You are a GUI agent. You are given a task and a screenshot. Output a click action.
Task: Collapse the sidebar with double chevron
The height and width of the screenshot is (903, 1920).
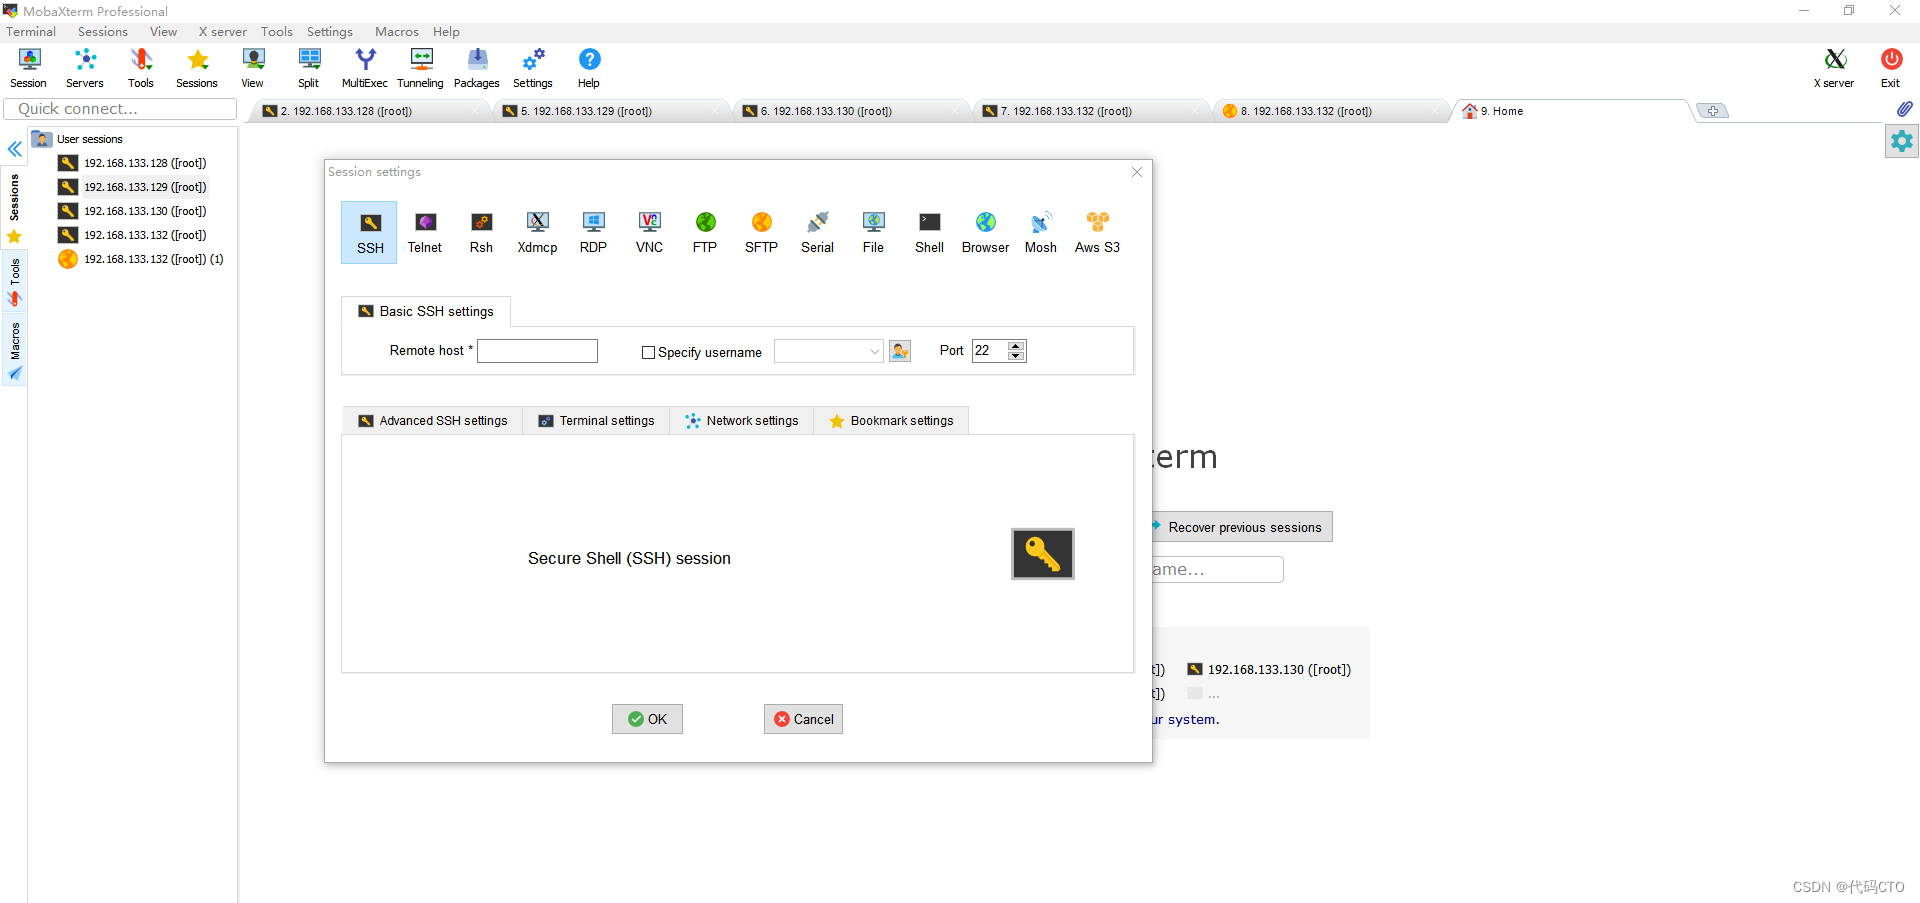[15, 149]
